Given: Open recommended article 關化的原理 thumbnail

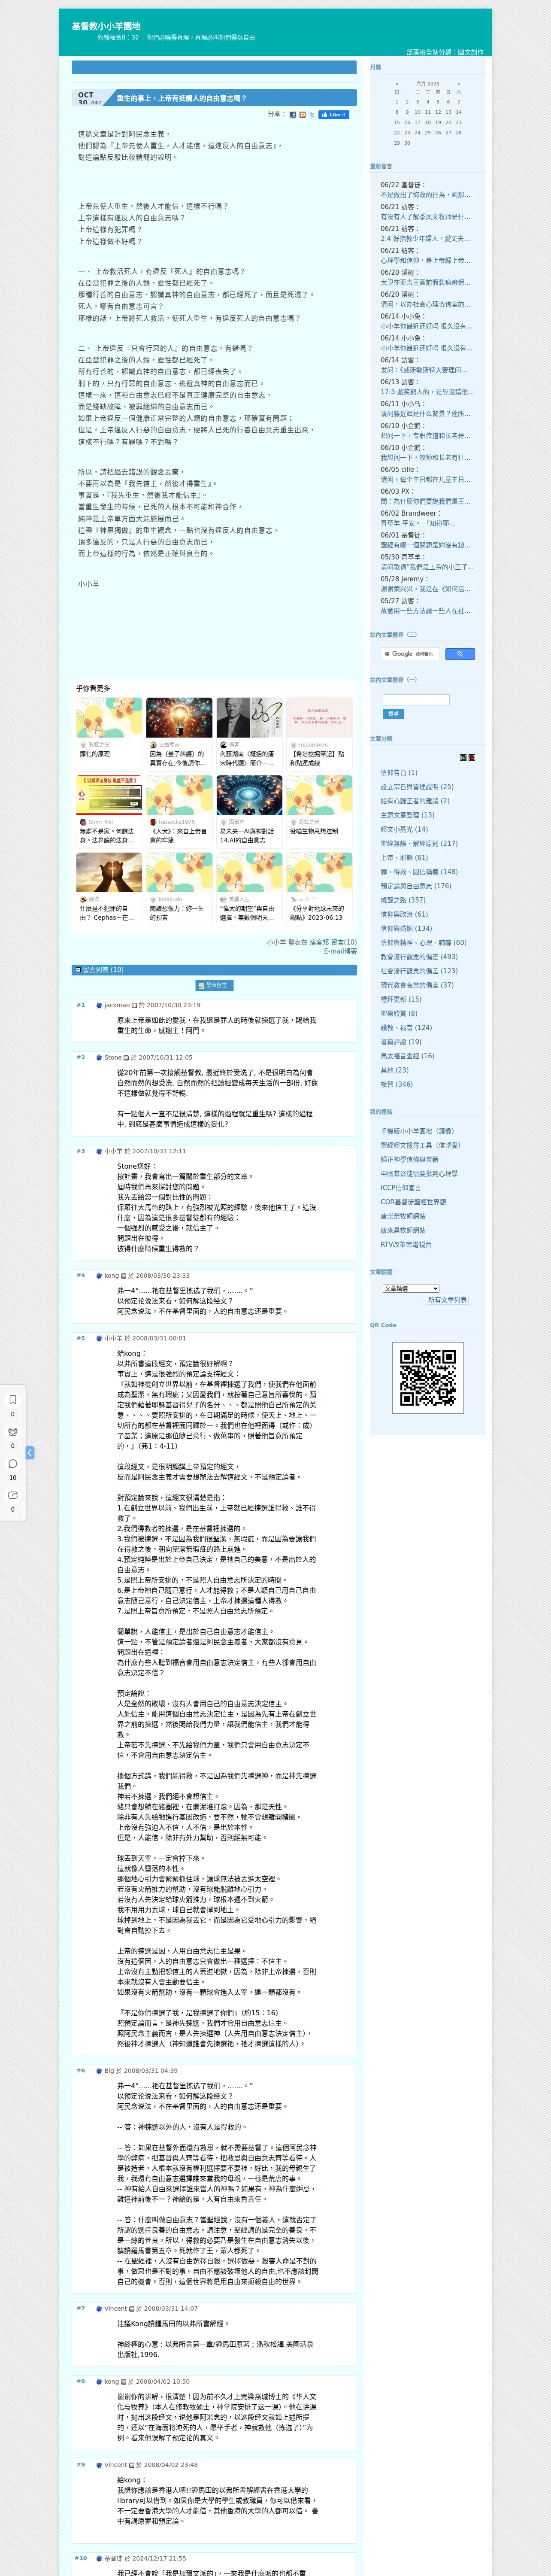Looking at the screenshot, I should click(109, 718).
